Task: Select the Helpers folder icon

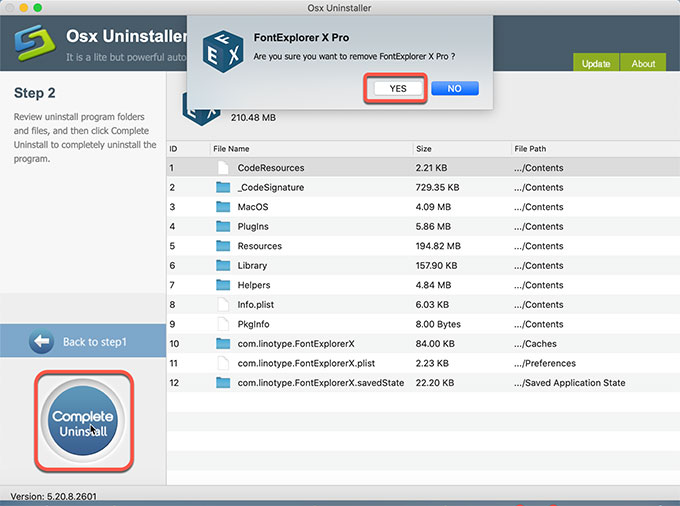Action: click(223, 284)
